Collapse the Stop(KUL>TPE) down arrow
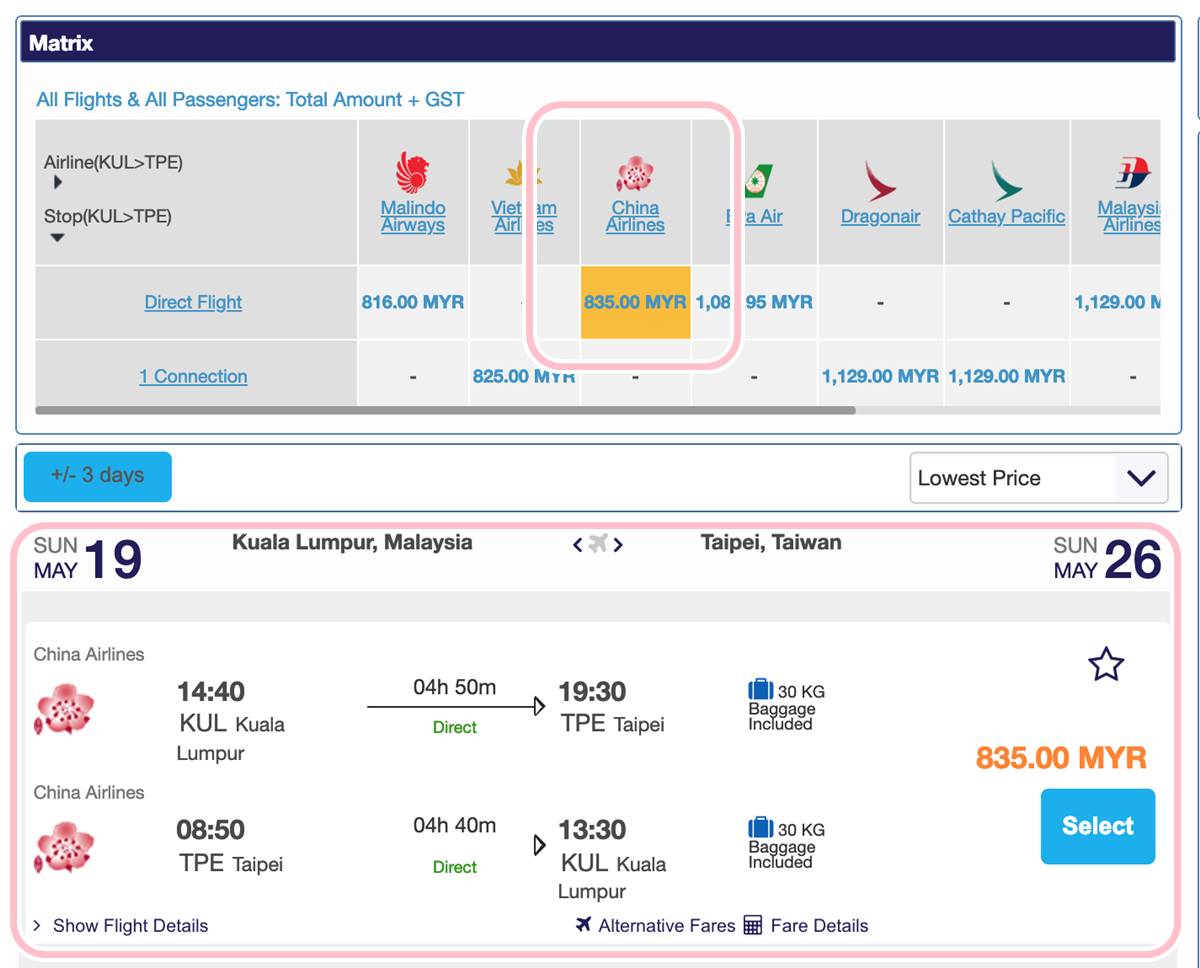The image size is (1200, 968). coord(58,237)
